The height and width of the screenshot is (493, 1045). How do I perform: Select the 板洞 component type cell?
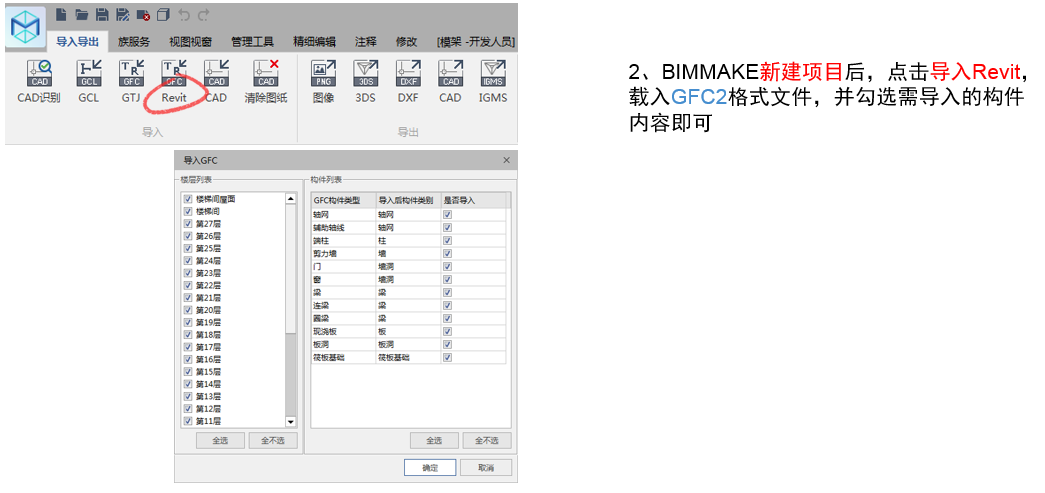tap(343, 344)
